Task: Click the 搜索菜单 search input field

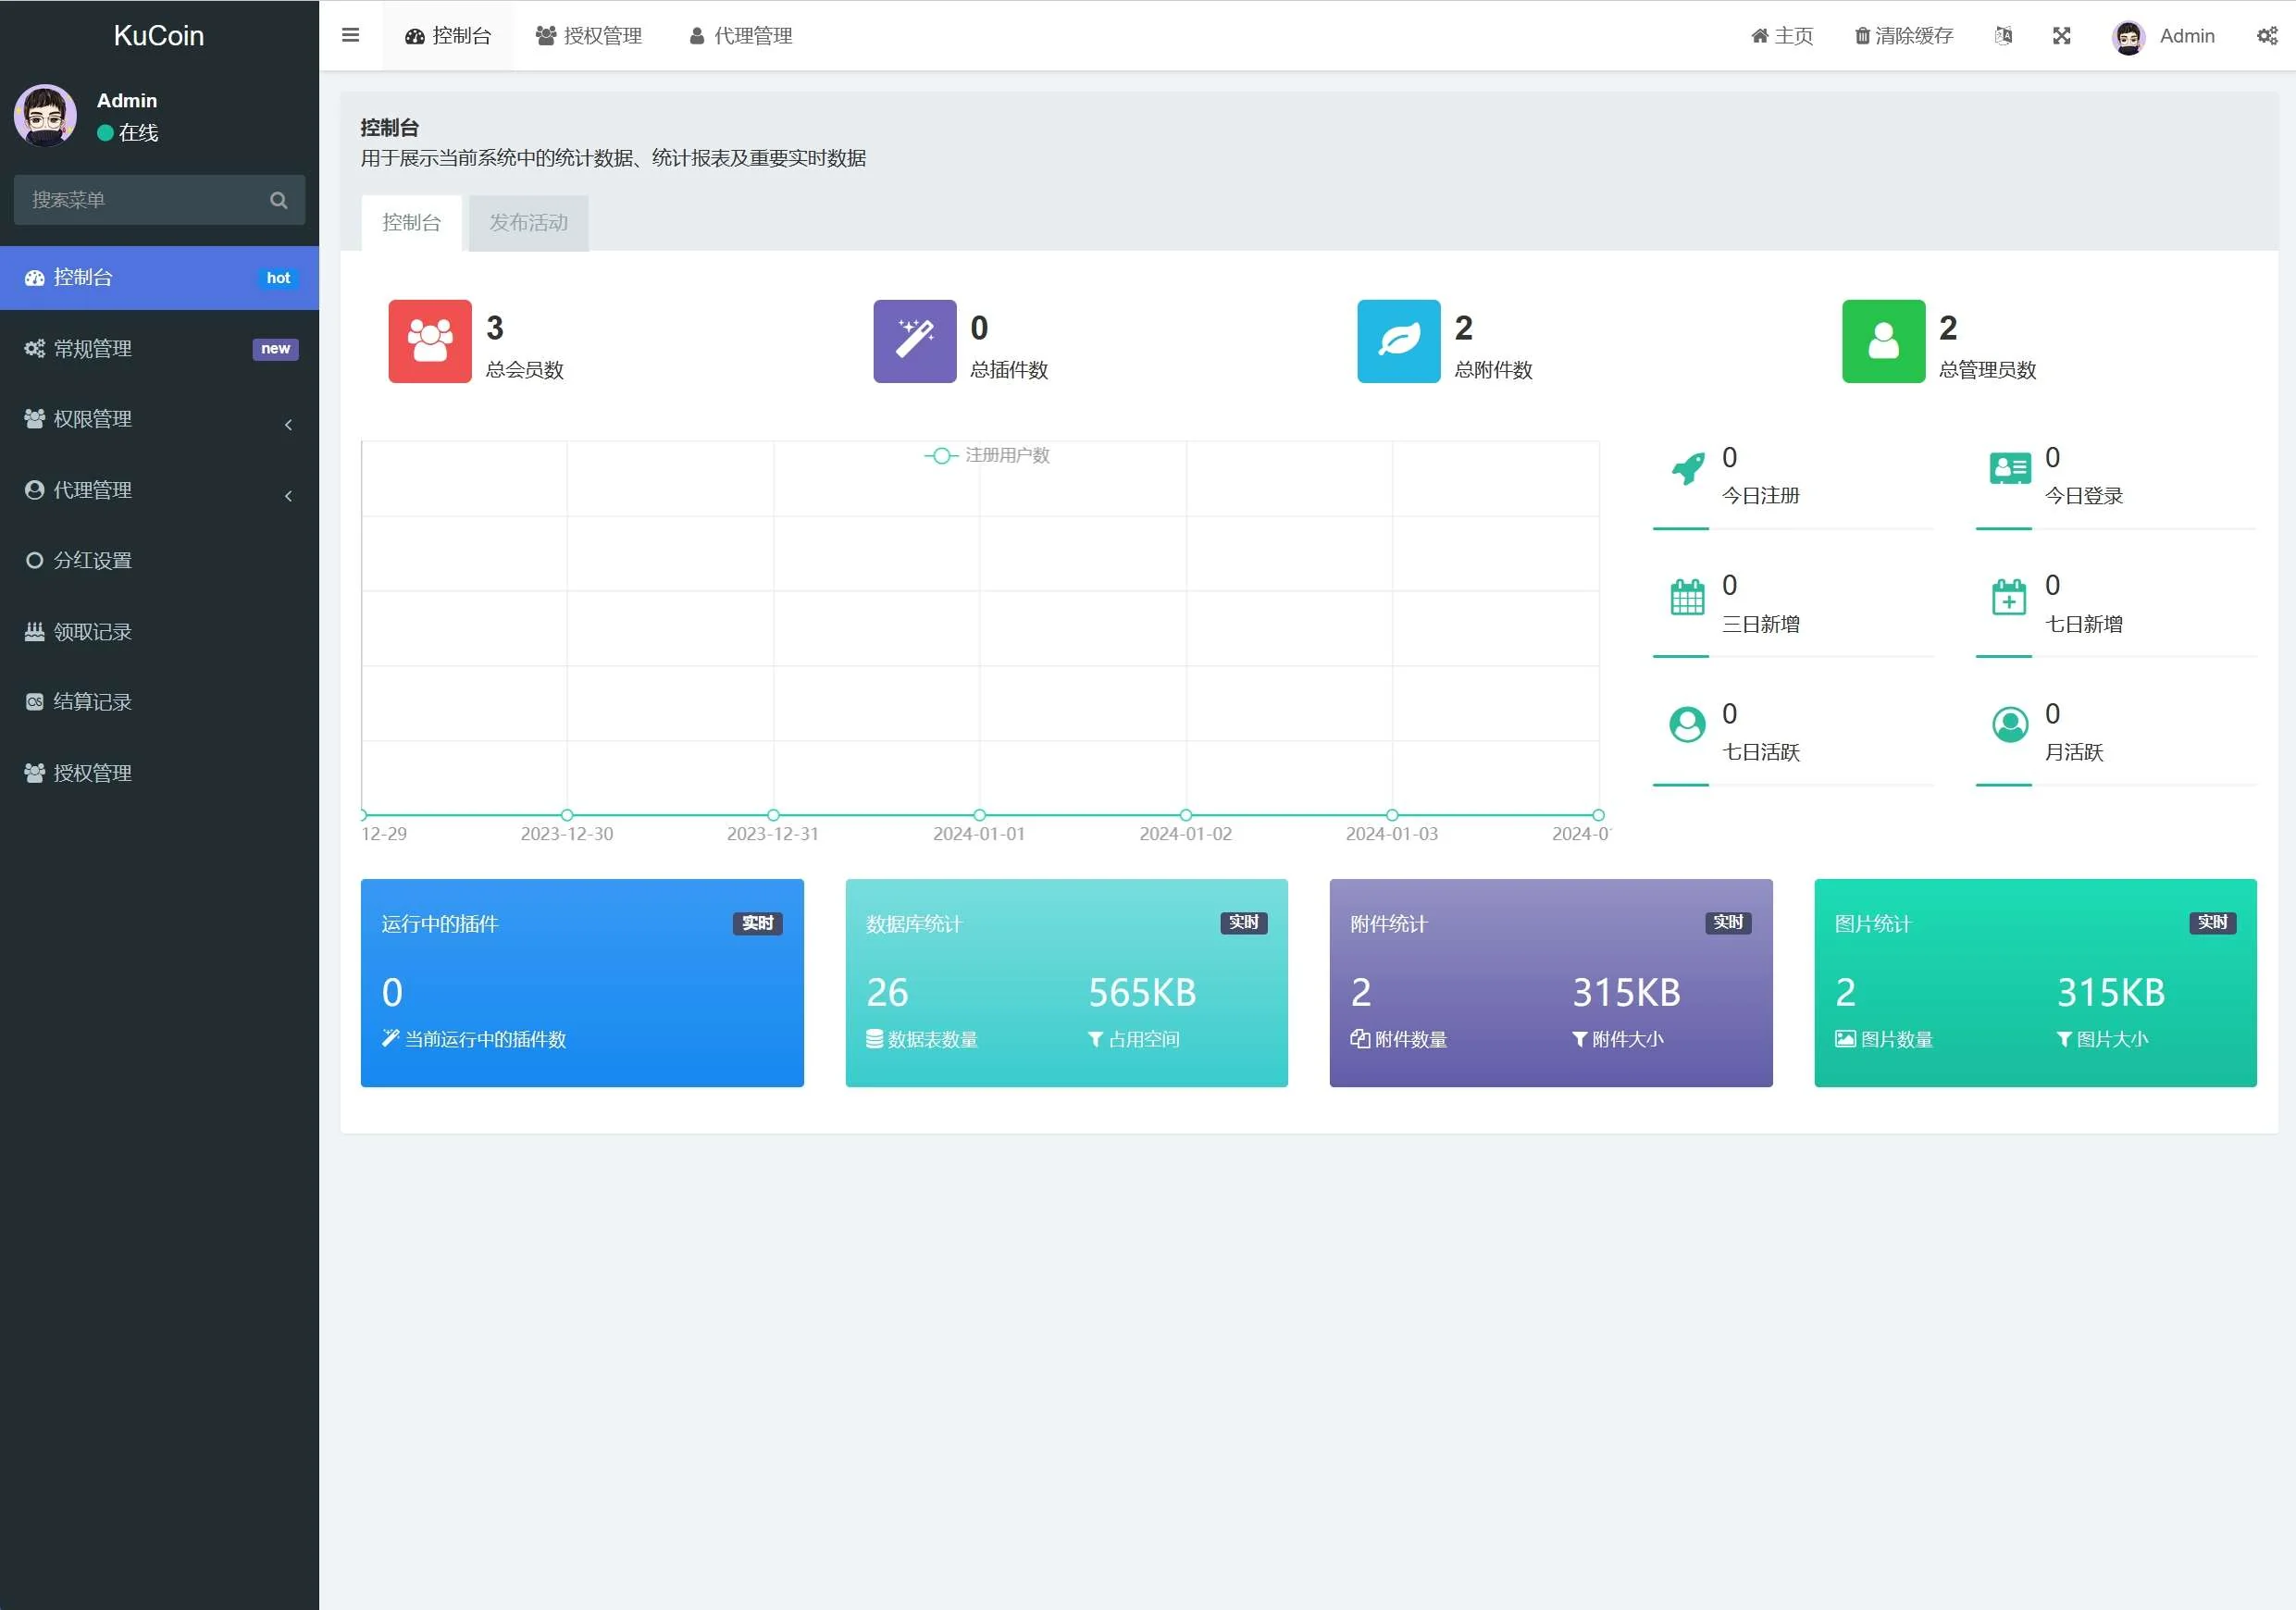Action: click(x=140, y=200)
